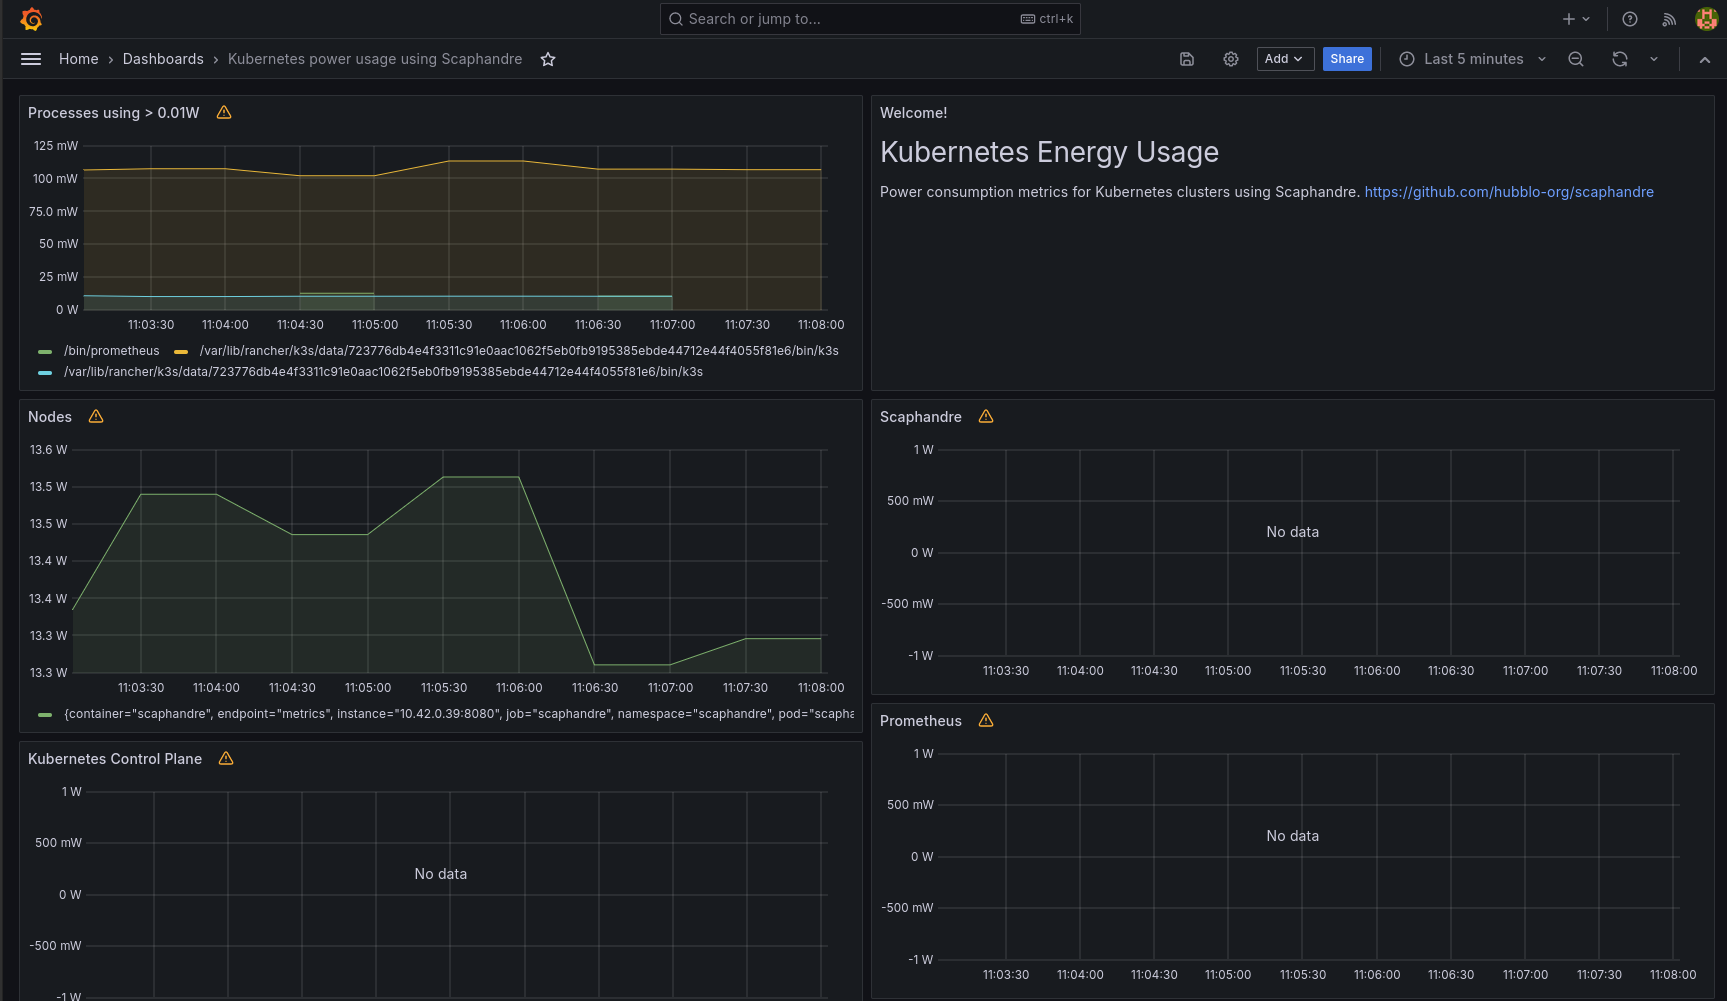Go to Dashboards breadcrumb

pyautogui.click(x=163, y=59)
